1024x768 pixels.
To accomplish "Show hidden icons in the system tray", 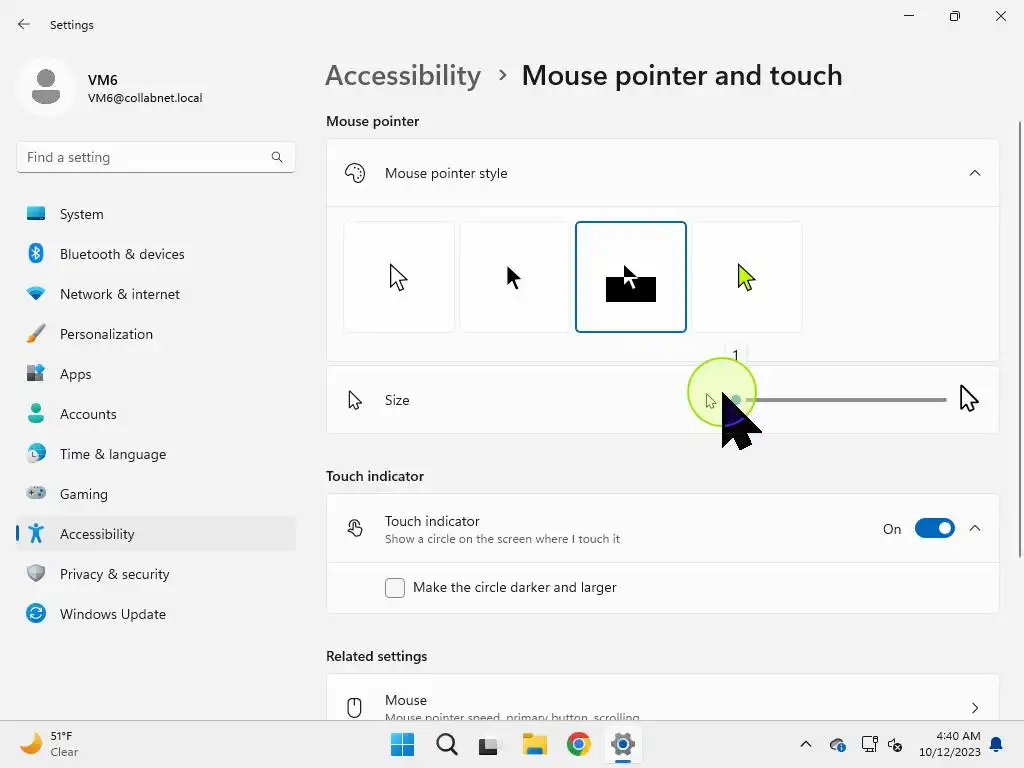I will (x=806, y=744).
